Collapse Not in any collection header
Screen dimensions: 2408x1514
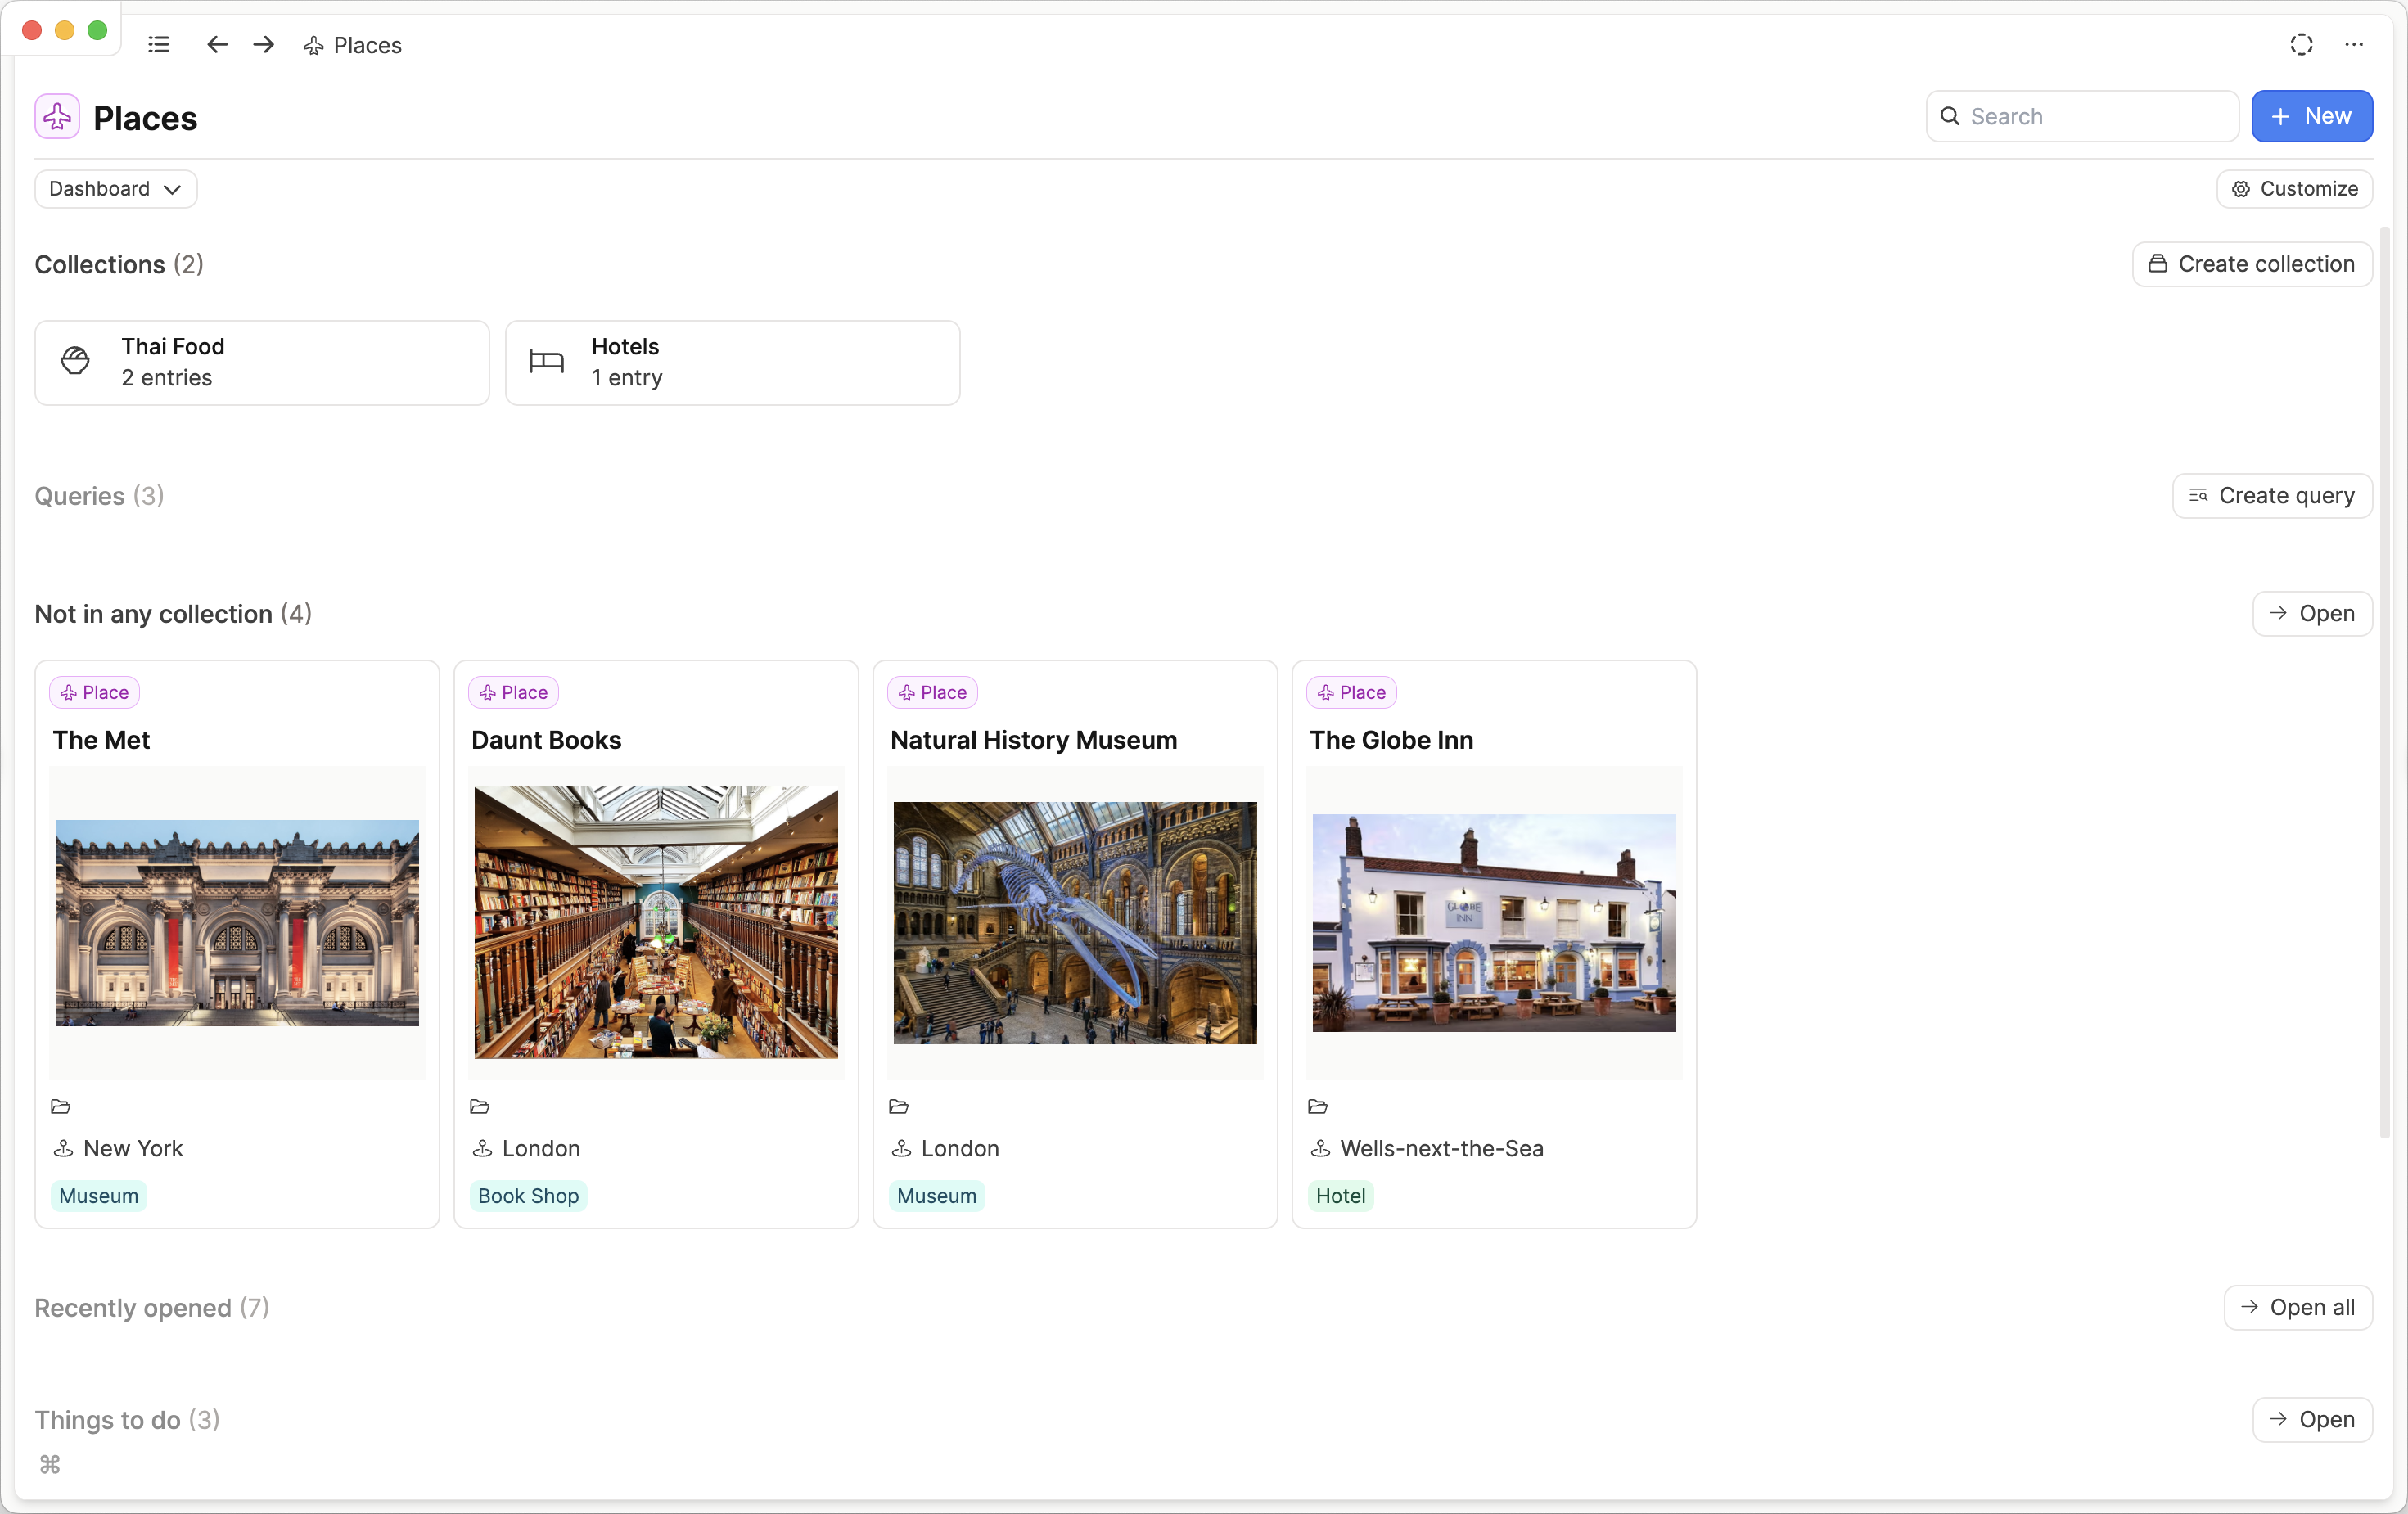point(173,614)
